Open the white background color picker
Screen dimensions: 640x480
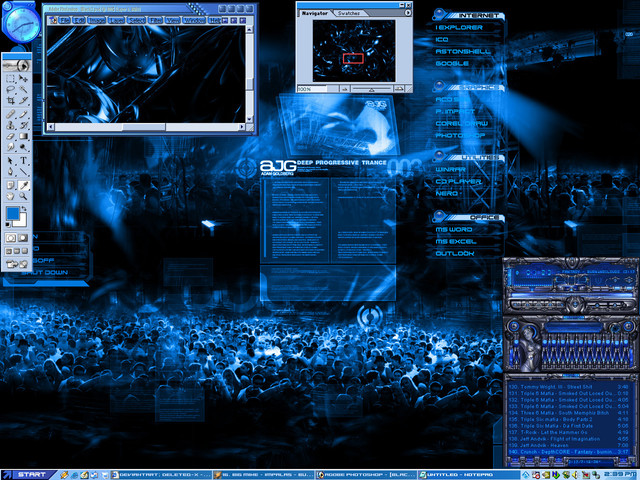[x=21, y=222]
